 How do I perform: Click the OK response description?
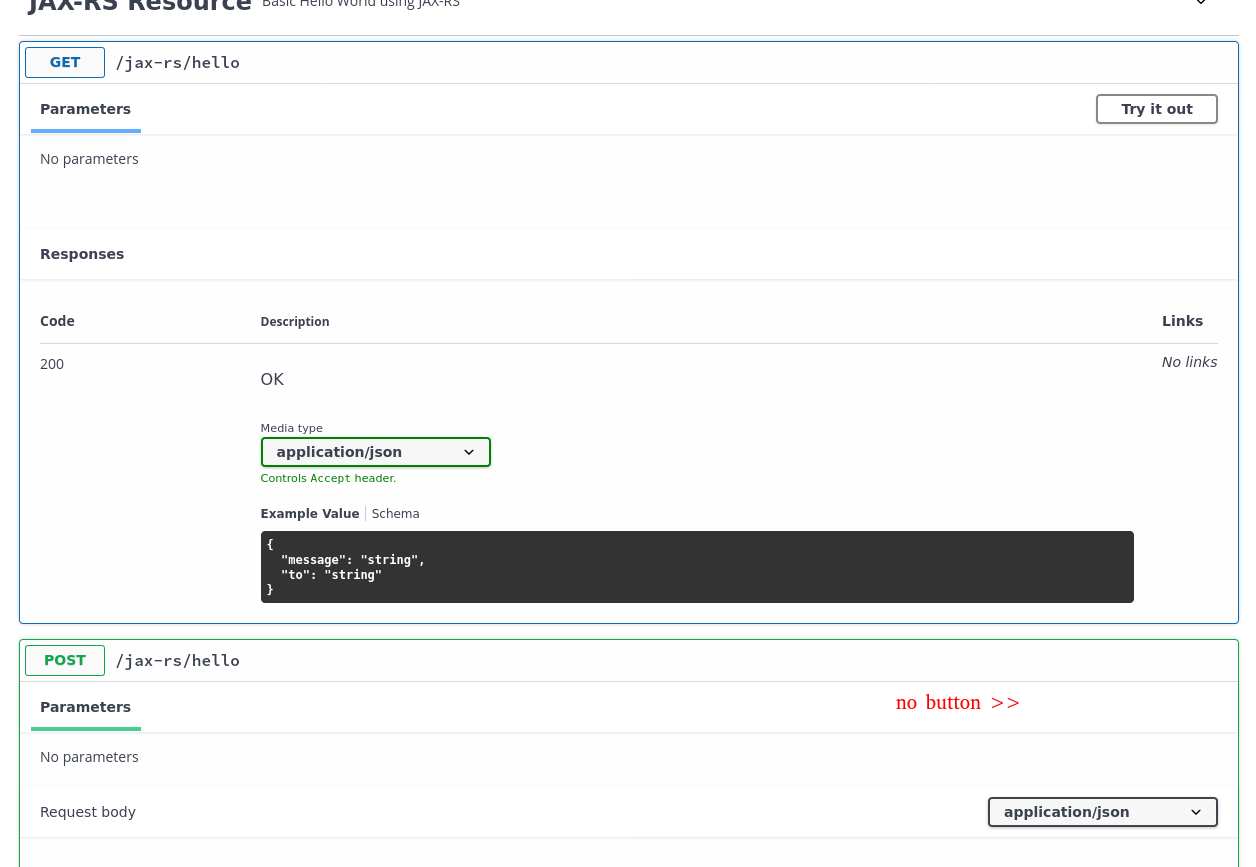coord(272,379)
